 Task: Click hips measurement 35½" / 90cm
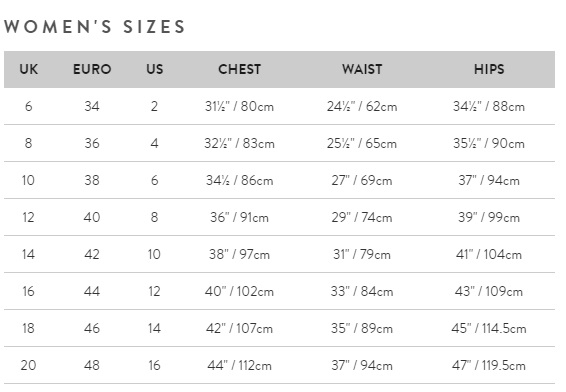(489, 143)
